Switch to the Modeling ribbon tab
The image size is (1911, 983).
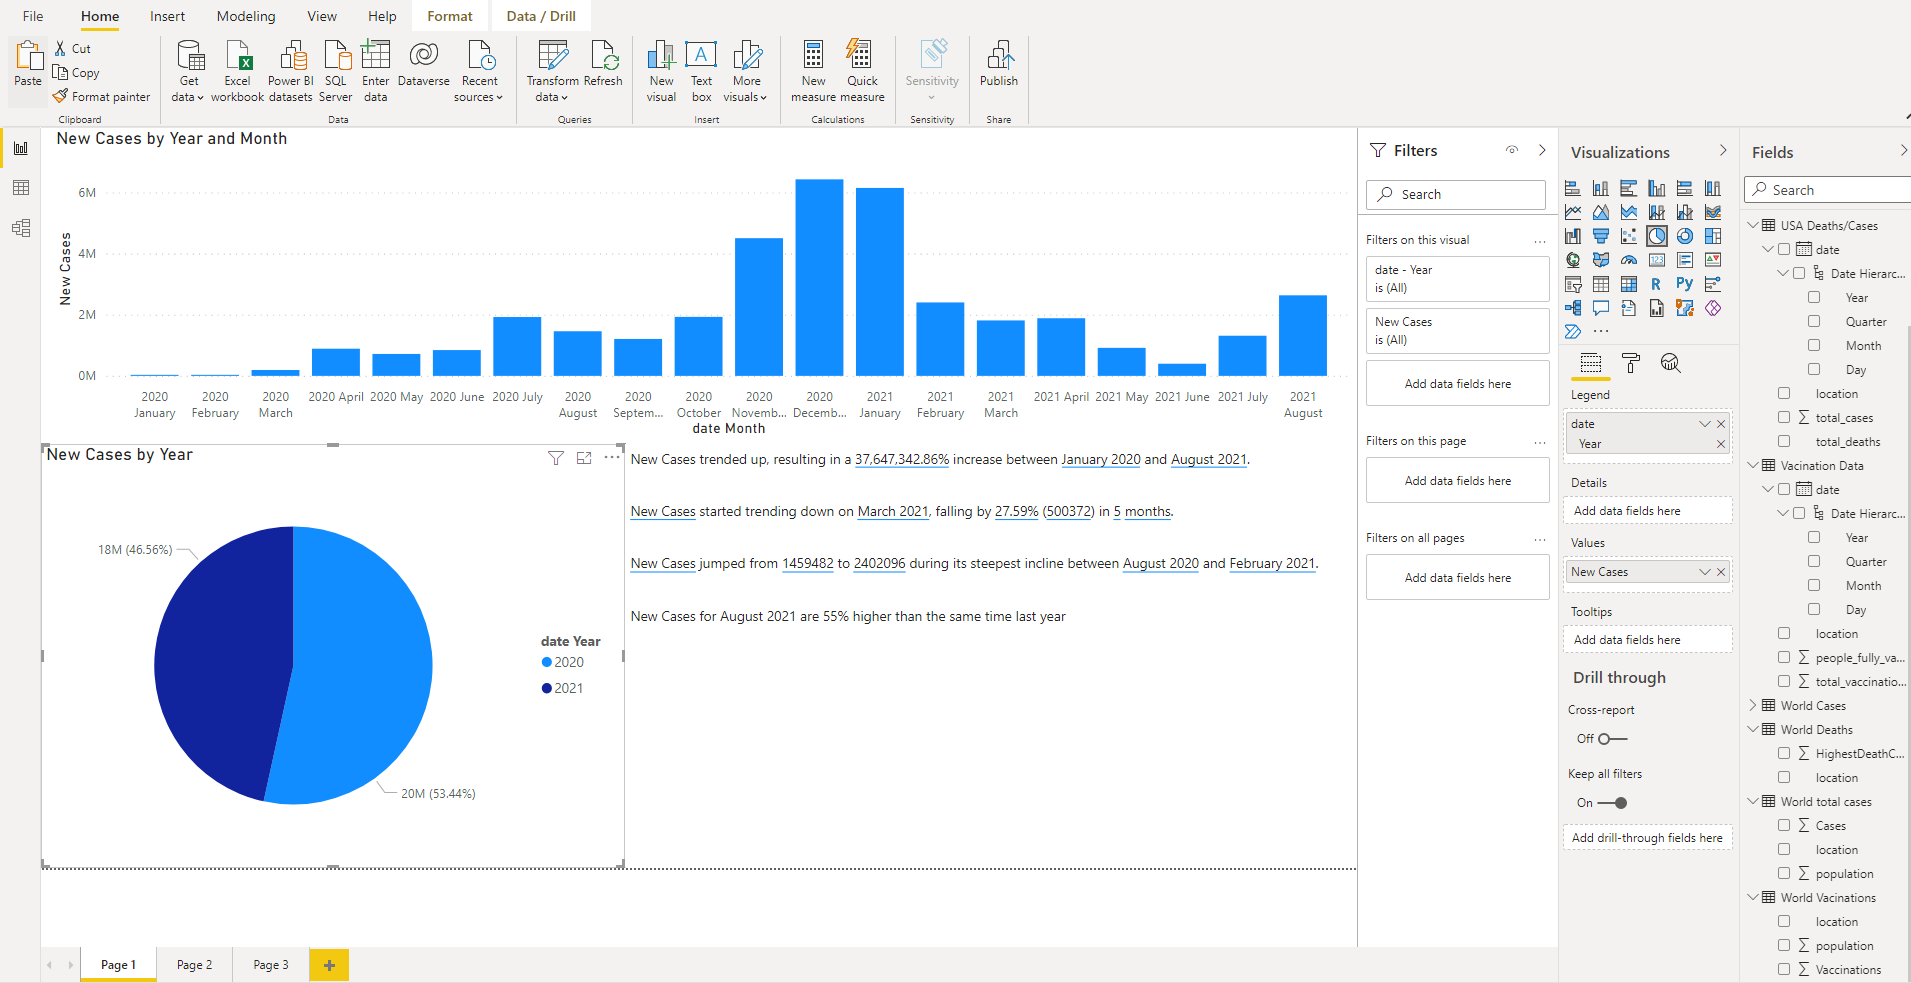(245, 16)
